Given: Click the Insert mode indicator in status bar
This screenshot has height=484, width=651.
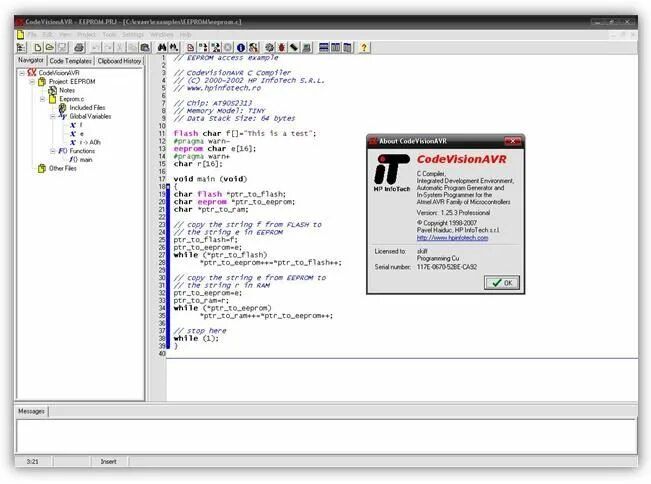Looking at the screenshot, I should 108,462.
